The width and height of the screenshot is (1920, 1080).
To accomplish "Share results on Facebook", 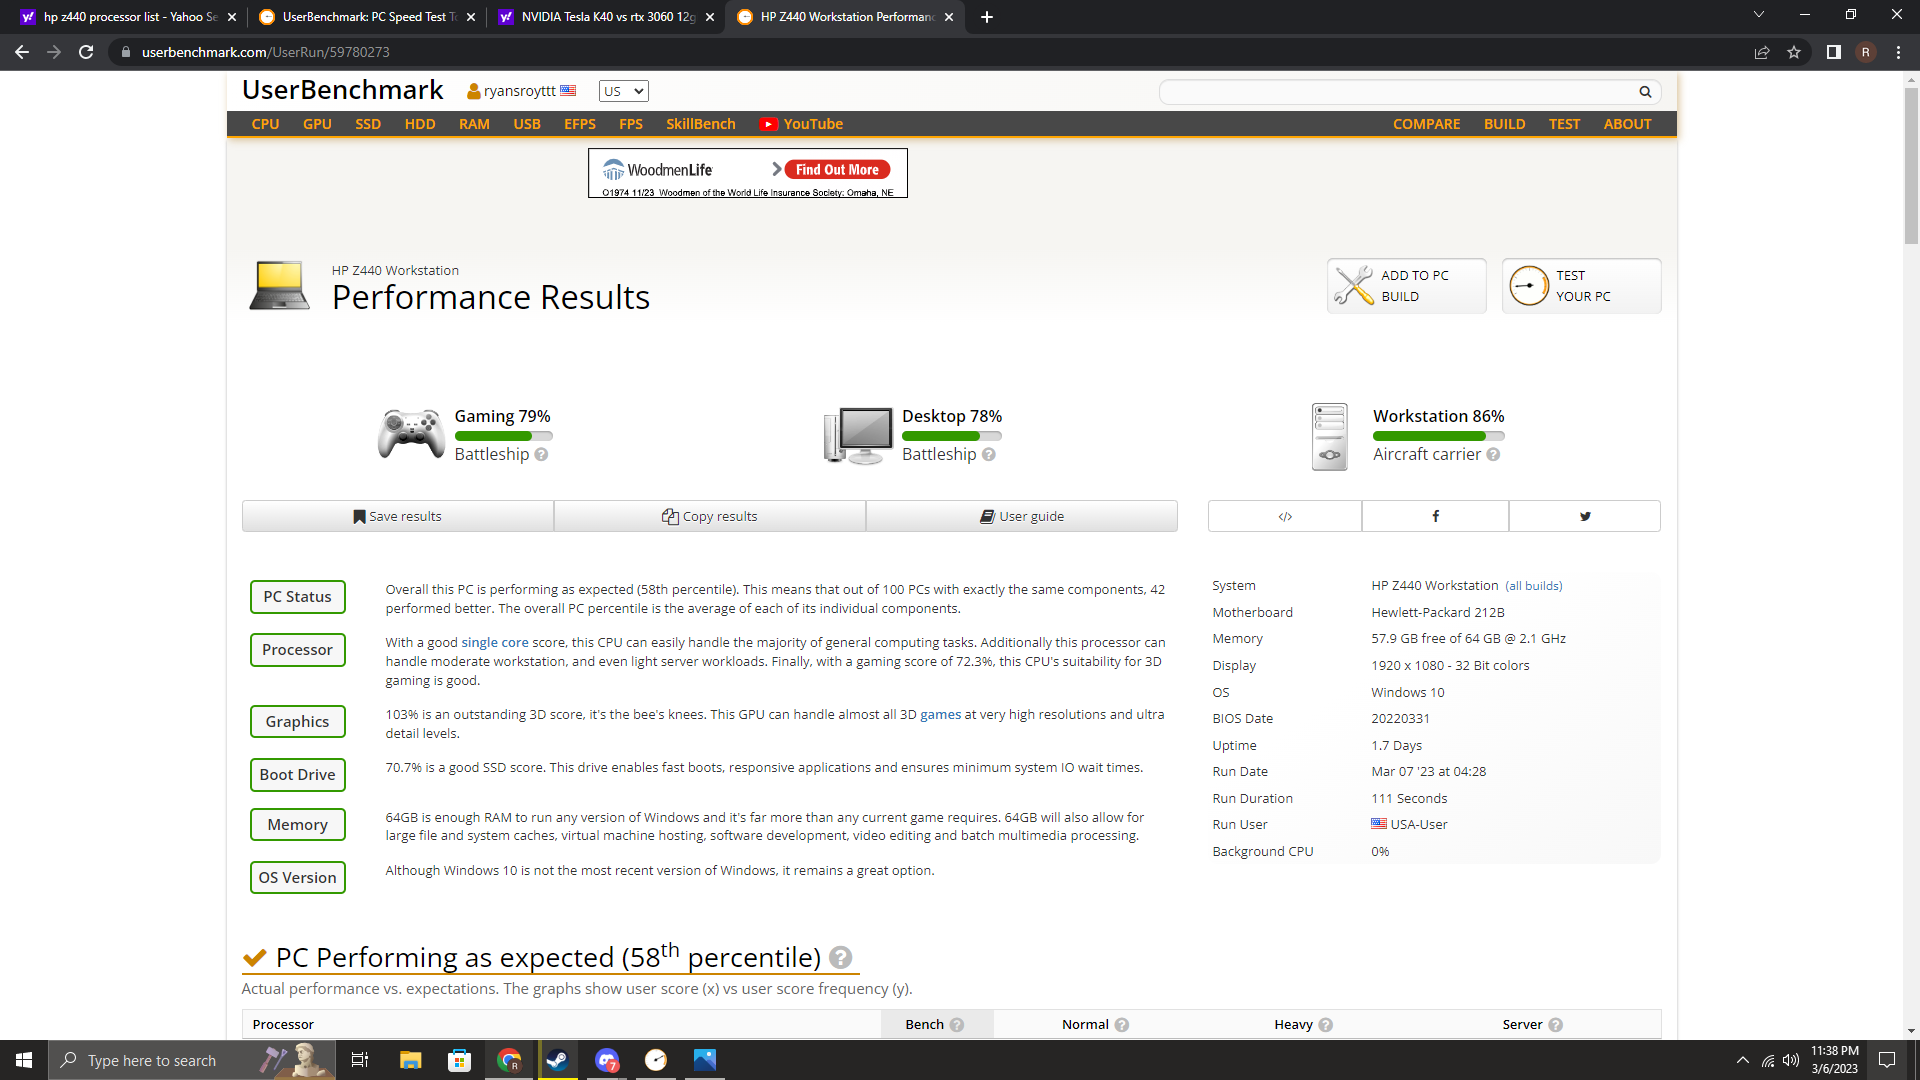I will (1435, 516).
